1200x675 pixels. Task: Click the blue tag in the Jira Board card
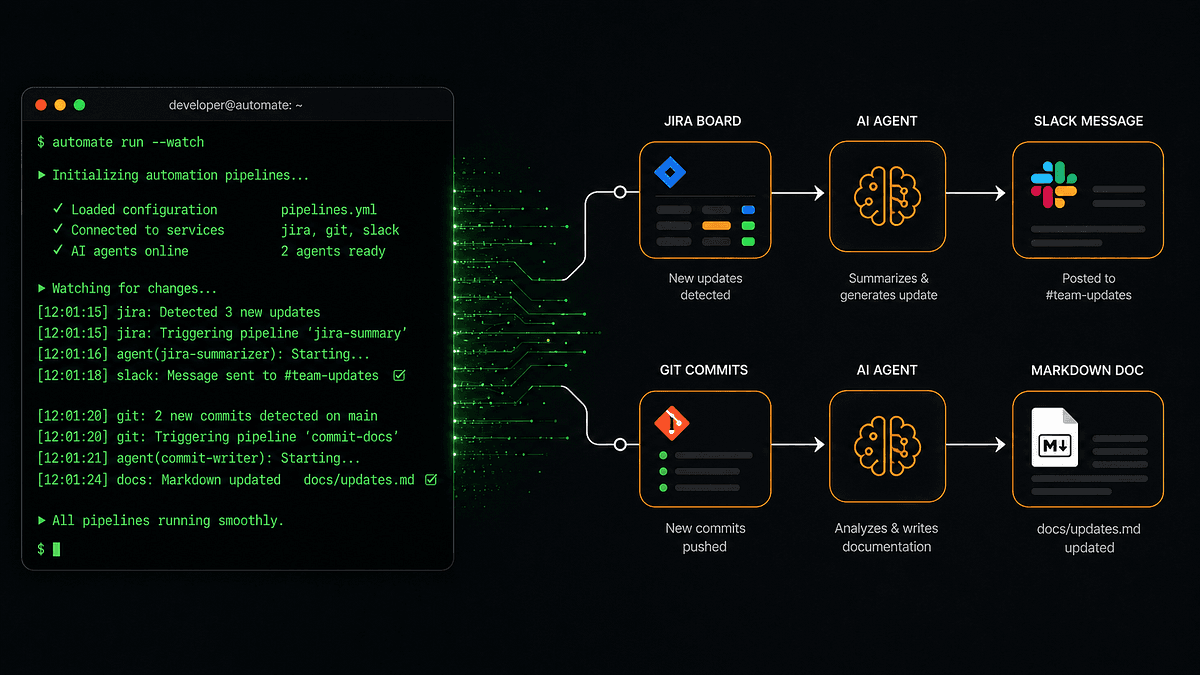(748, 210)
